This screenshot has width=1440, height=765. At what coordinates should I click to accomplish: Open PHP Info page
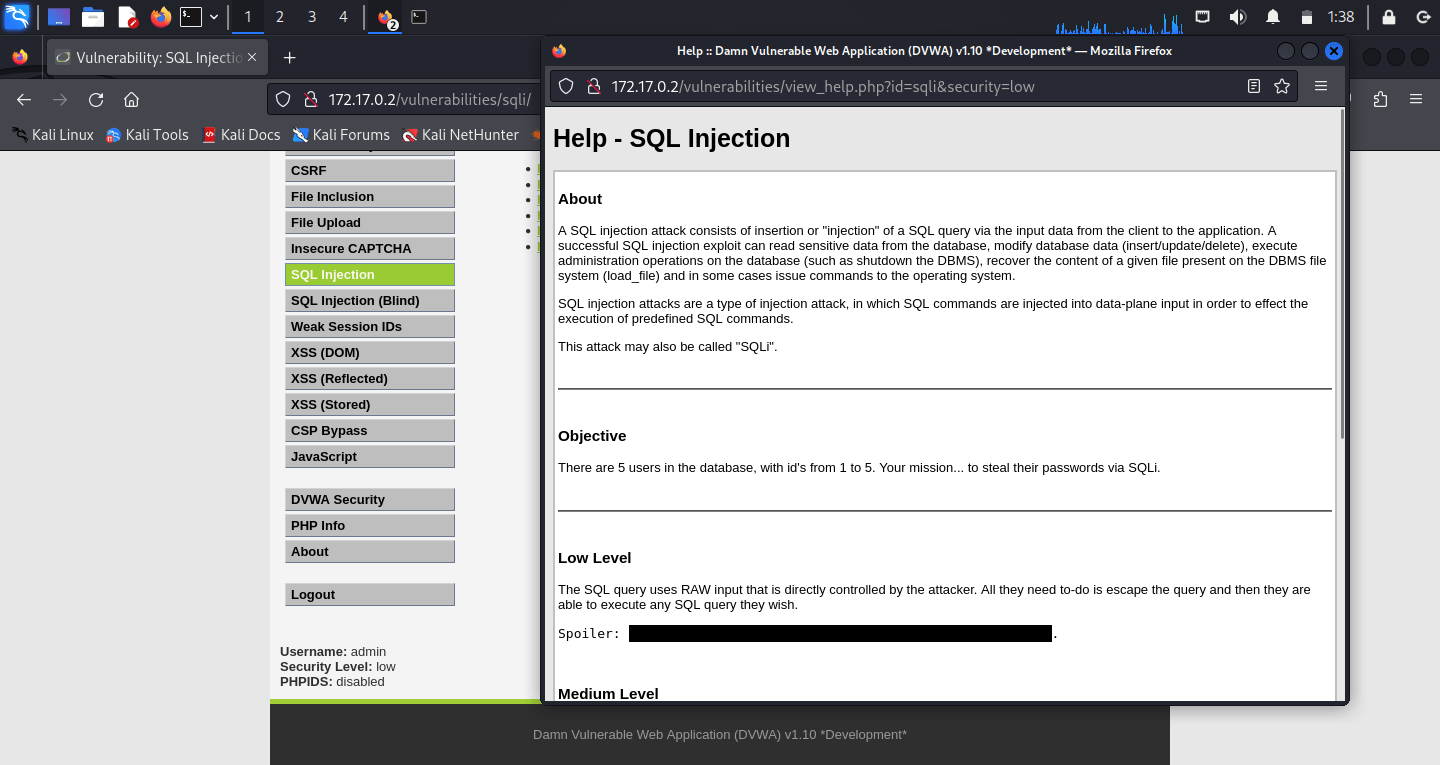tap(370, 526)
